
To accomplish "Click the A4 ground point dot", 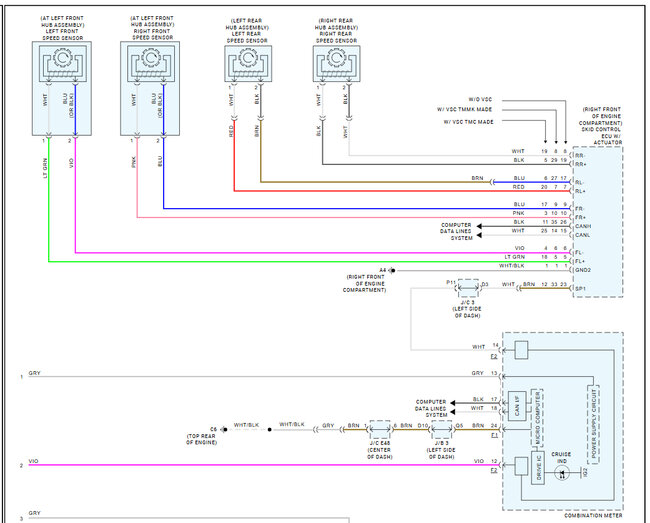I will coord(393,271).
